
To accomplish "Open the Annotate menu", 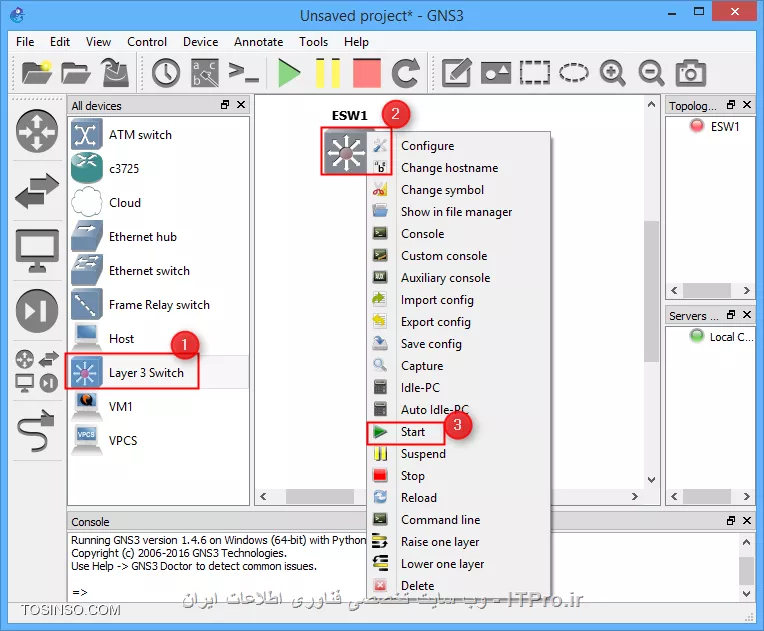I will click(258, 42).
